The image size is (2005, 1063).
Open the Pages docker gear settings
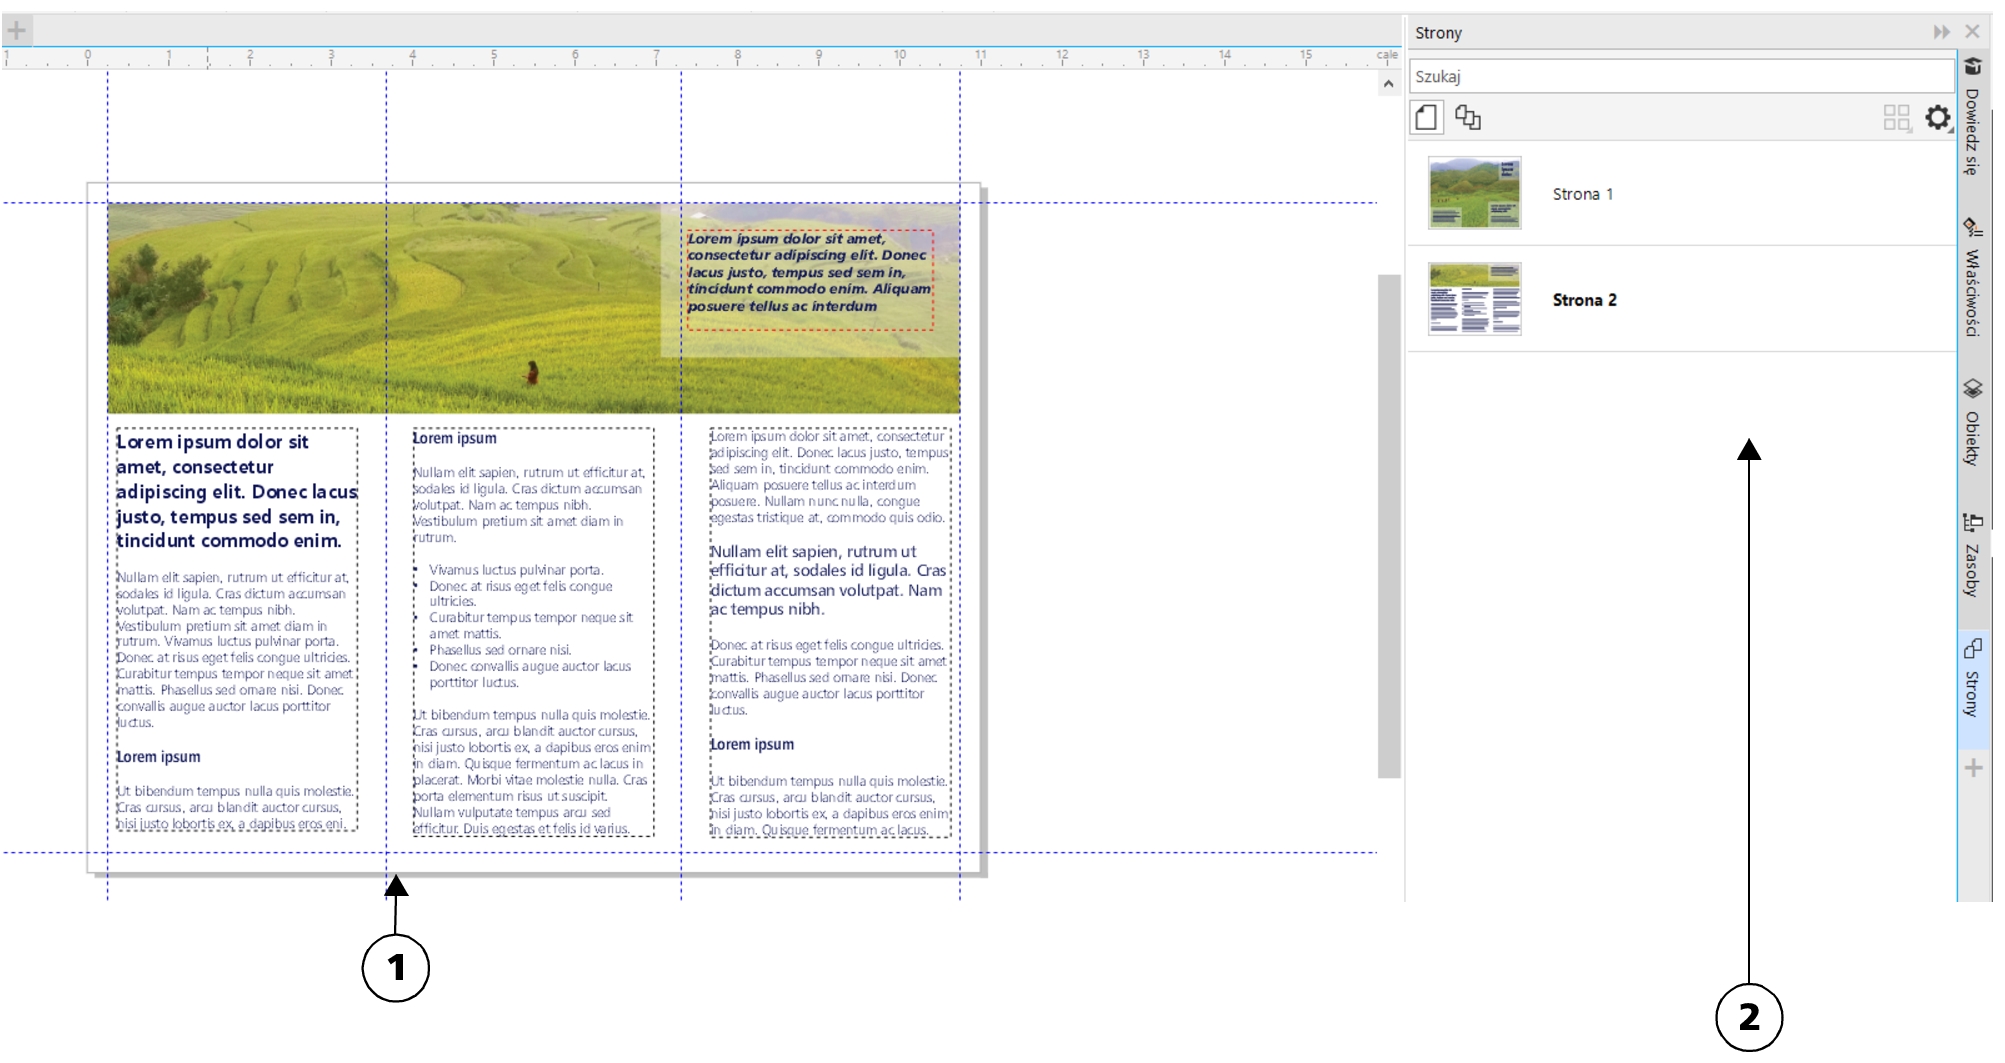coord(1938,118)
